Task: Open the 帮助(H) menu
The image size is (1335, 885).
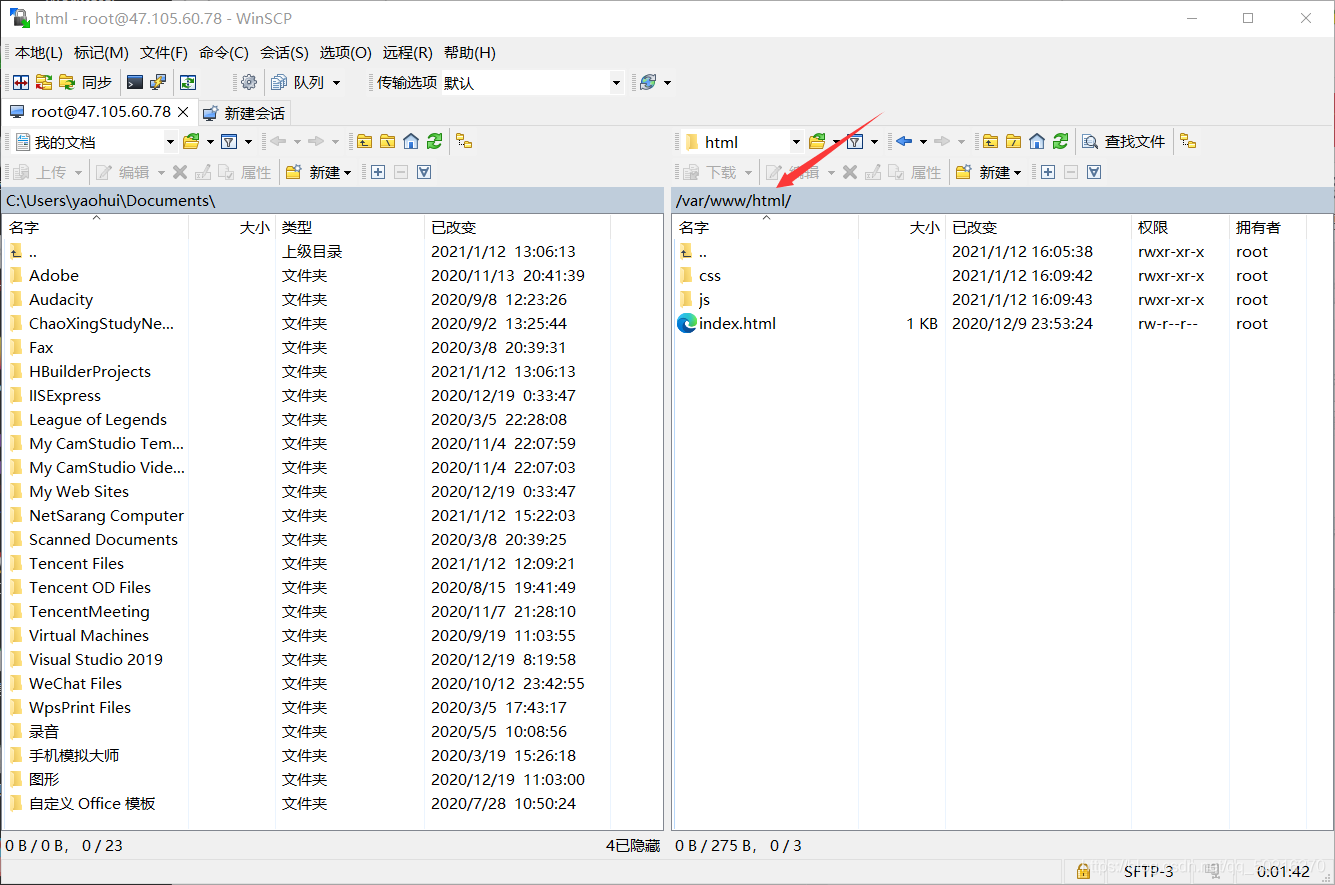Action: click(x=470, y=53)
